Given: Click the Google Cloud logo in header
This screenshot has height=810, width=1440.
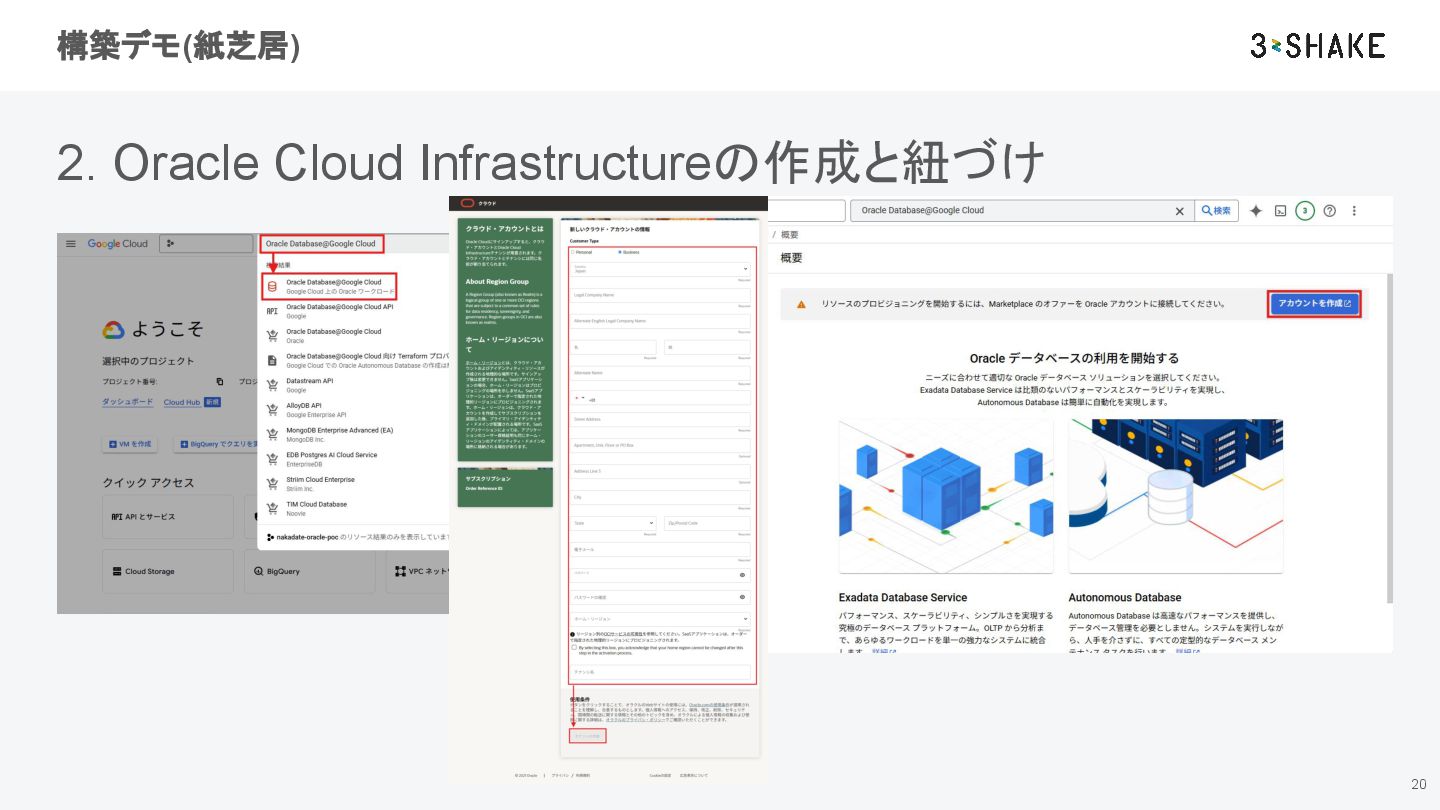Looking at the screenshot, I should point(117,243).
